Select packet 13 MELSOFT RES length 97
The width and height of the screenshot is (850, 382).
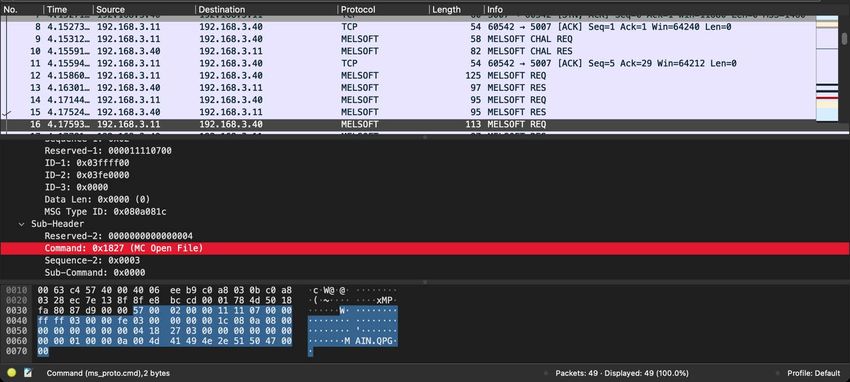tap(408, 88)
